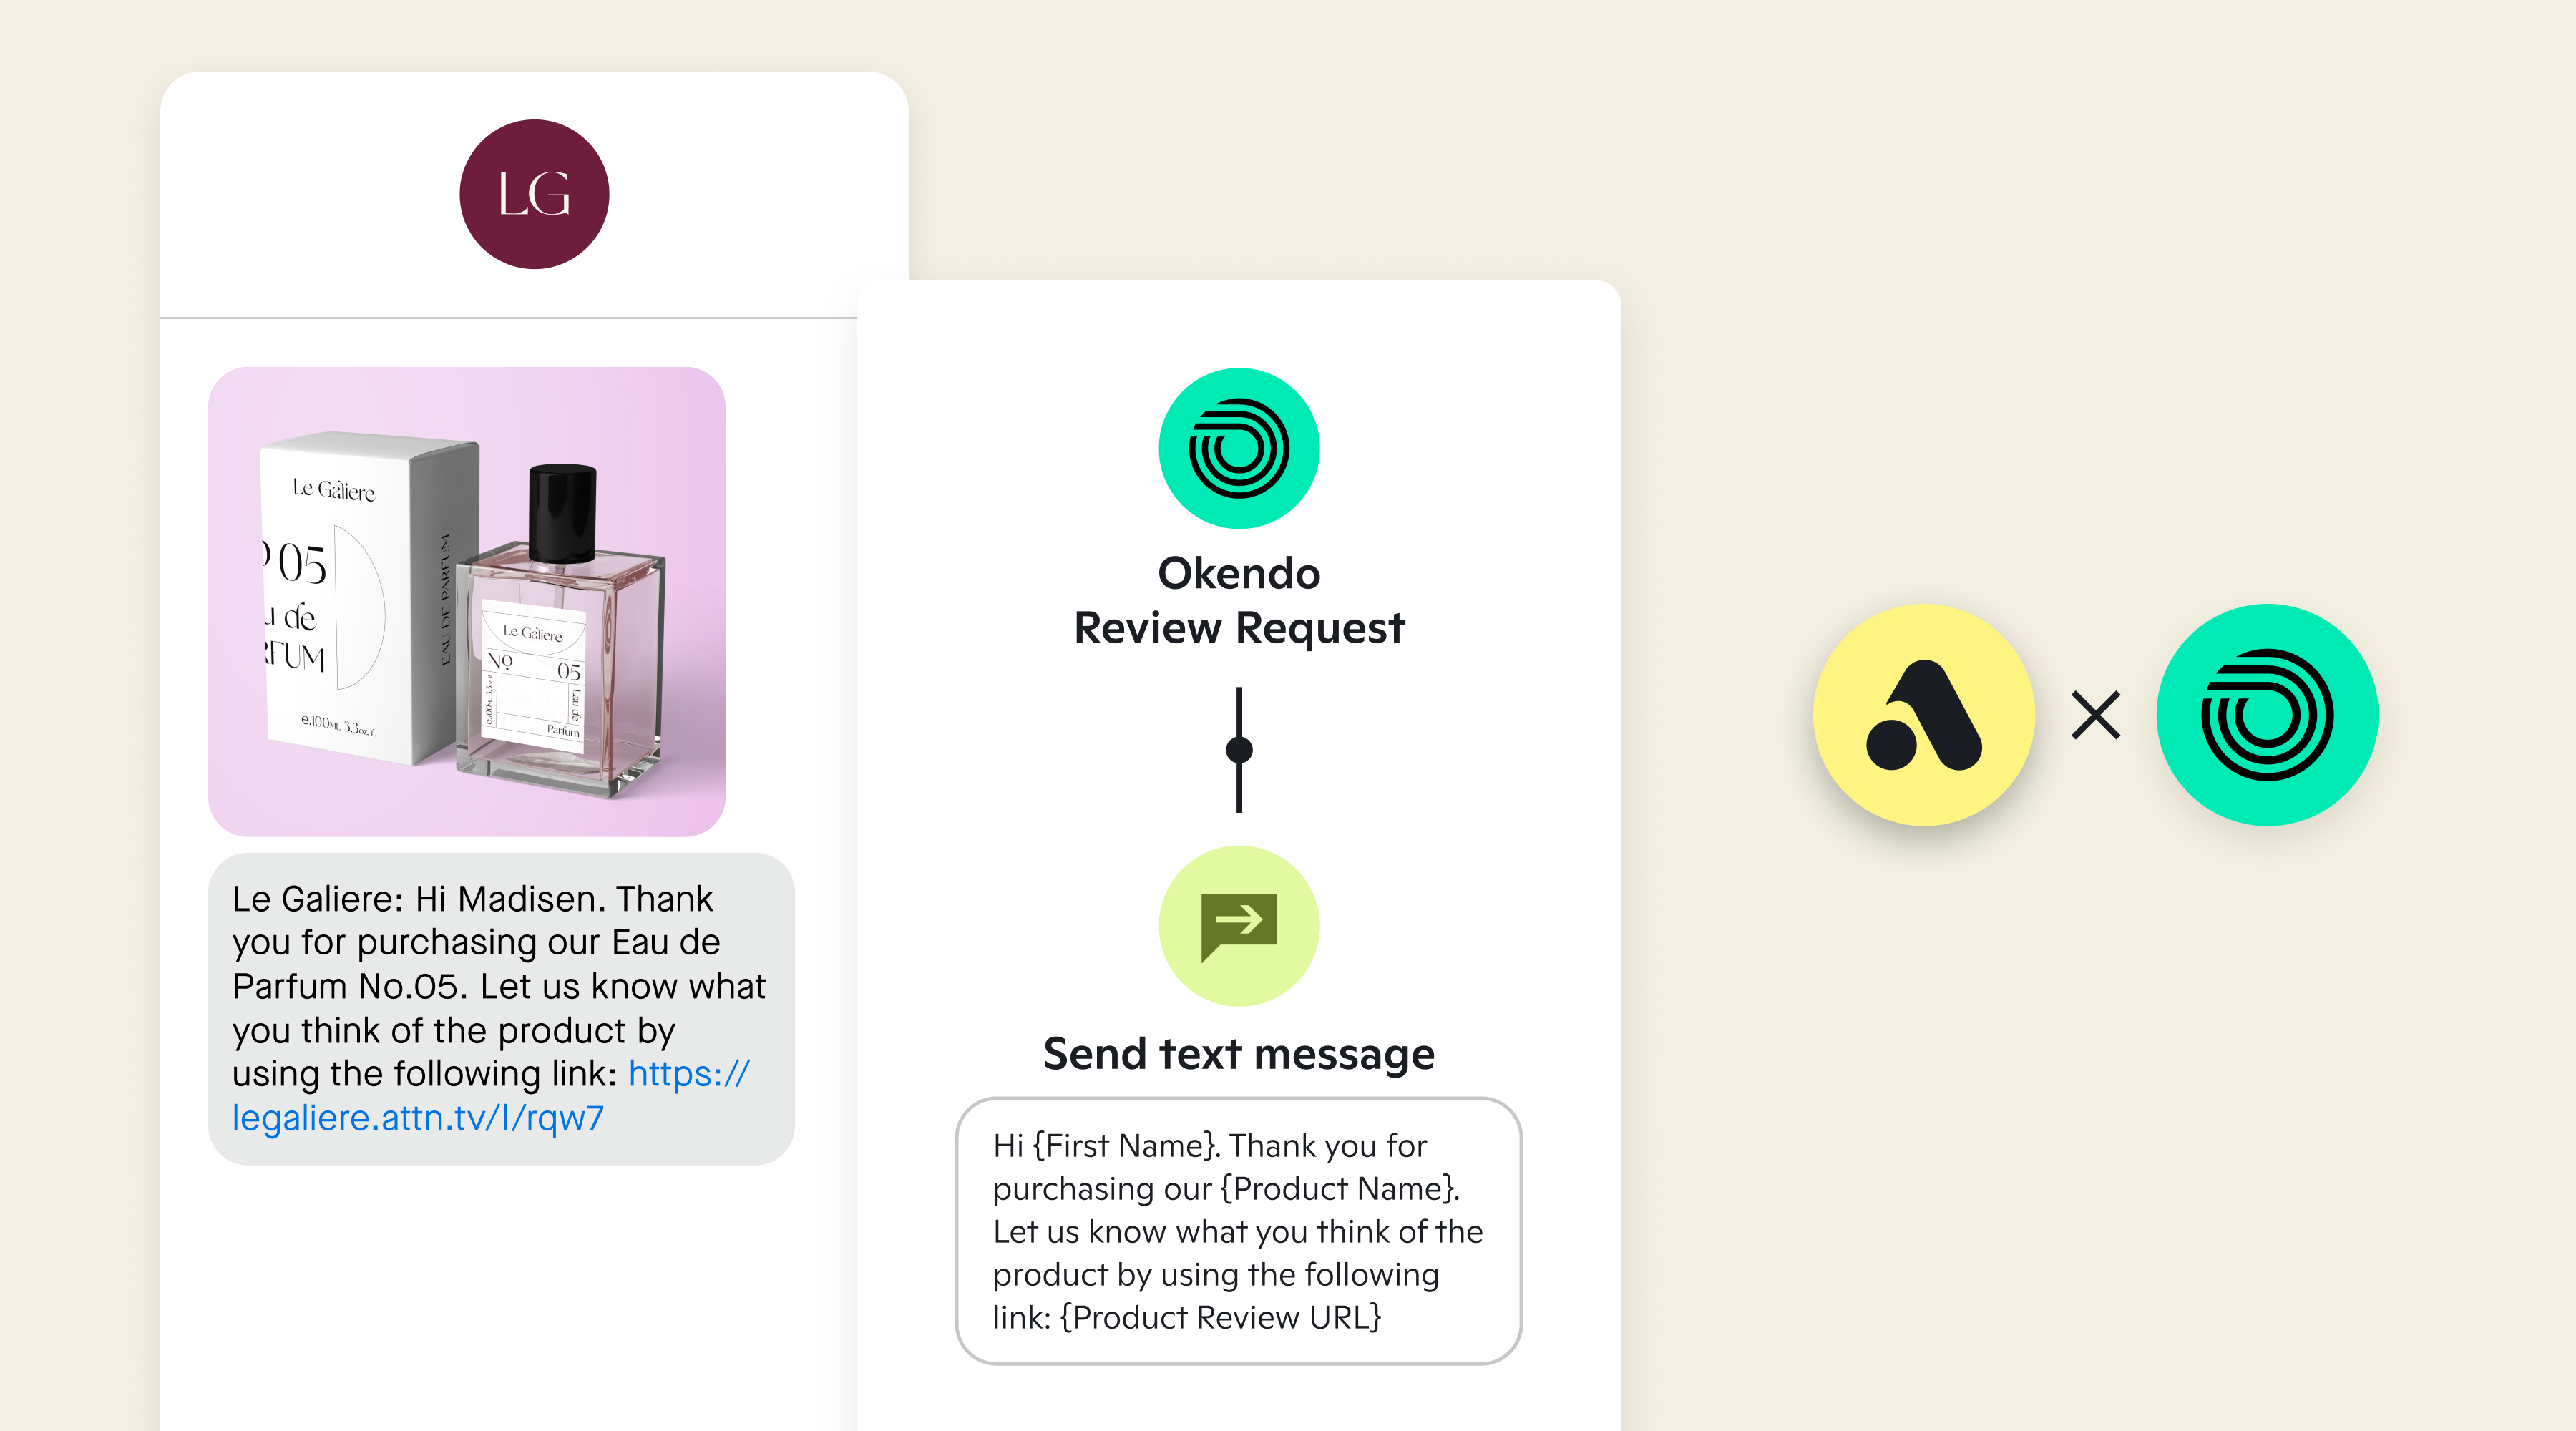Click the message template text box
Image resolution: width=2576 pixels, height=1431 pixels.
1239,1231
